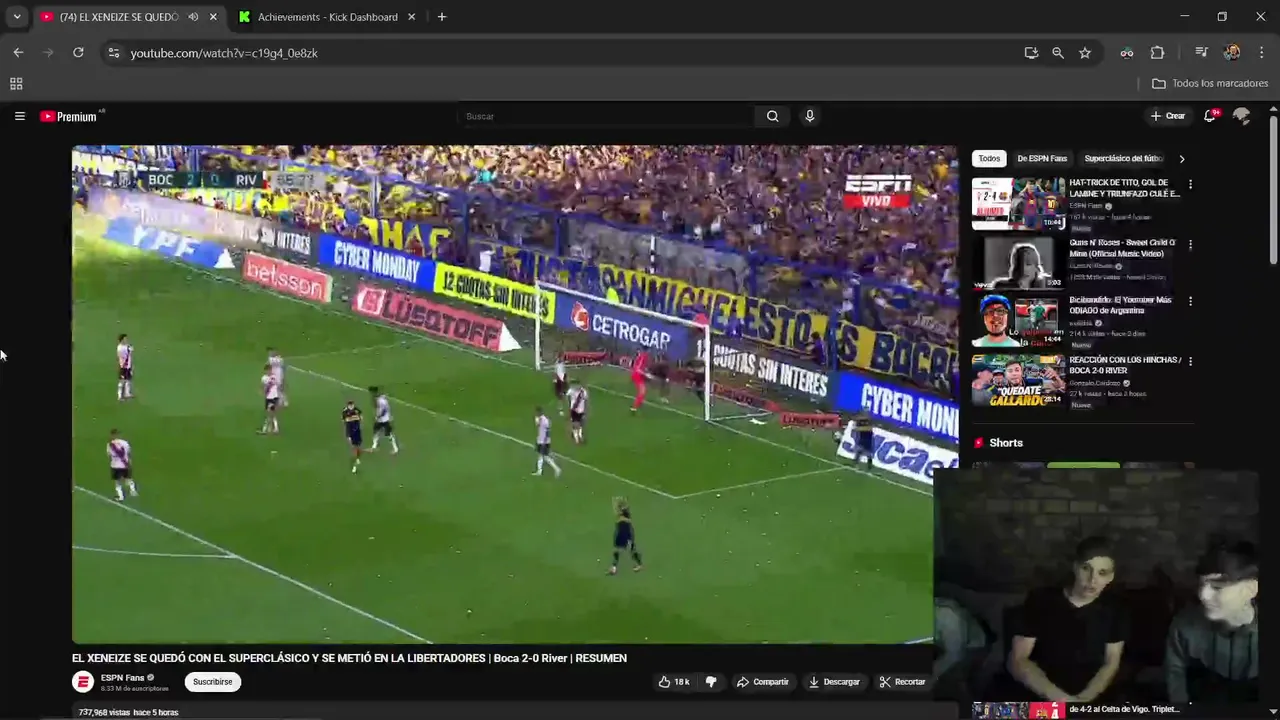Bookmark this page with the star

click(x=1085, y=53)
